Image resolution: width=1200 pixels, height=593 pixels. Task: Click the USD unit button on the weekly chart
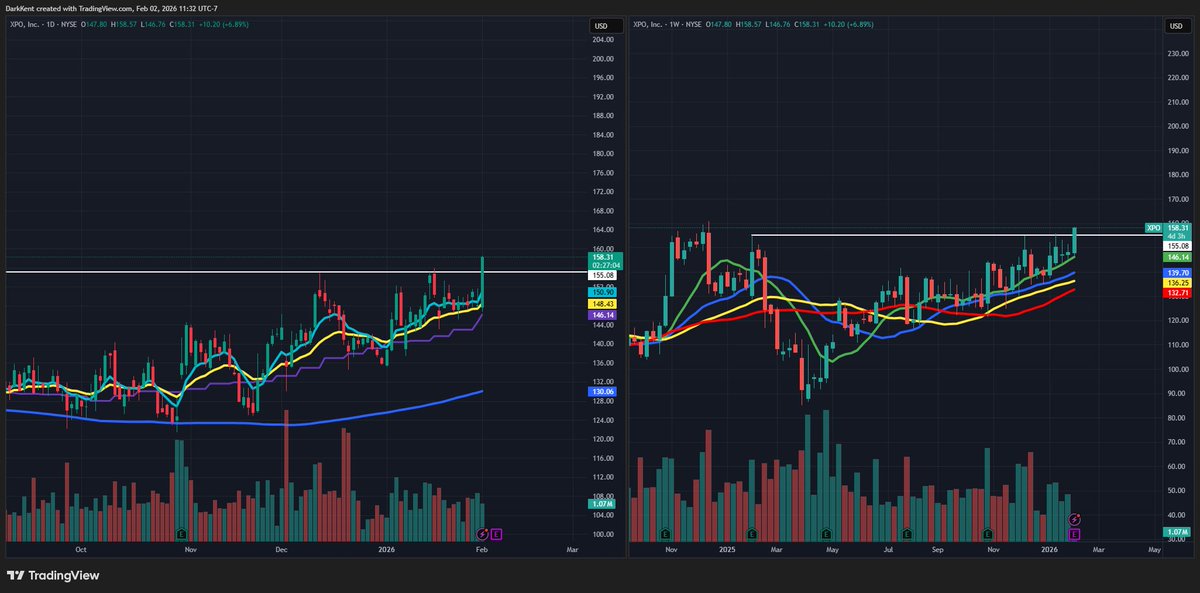click(1176, 25)
